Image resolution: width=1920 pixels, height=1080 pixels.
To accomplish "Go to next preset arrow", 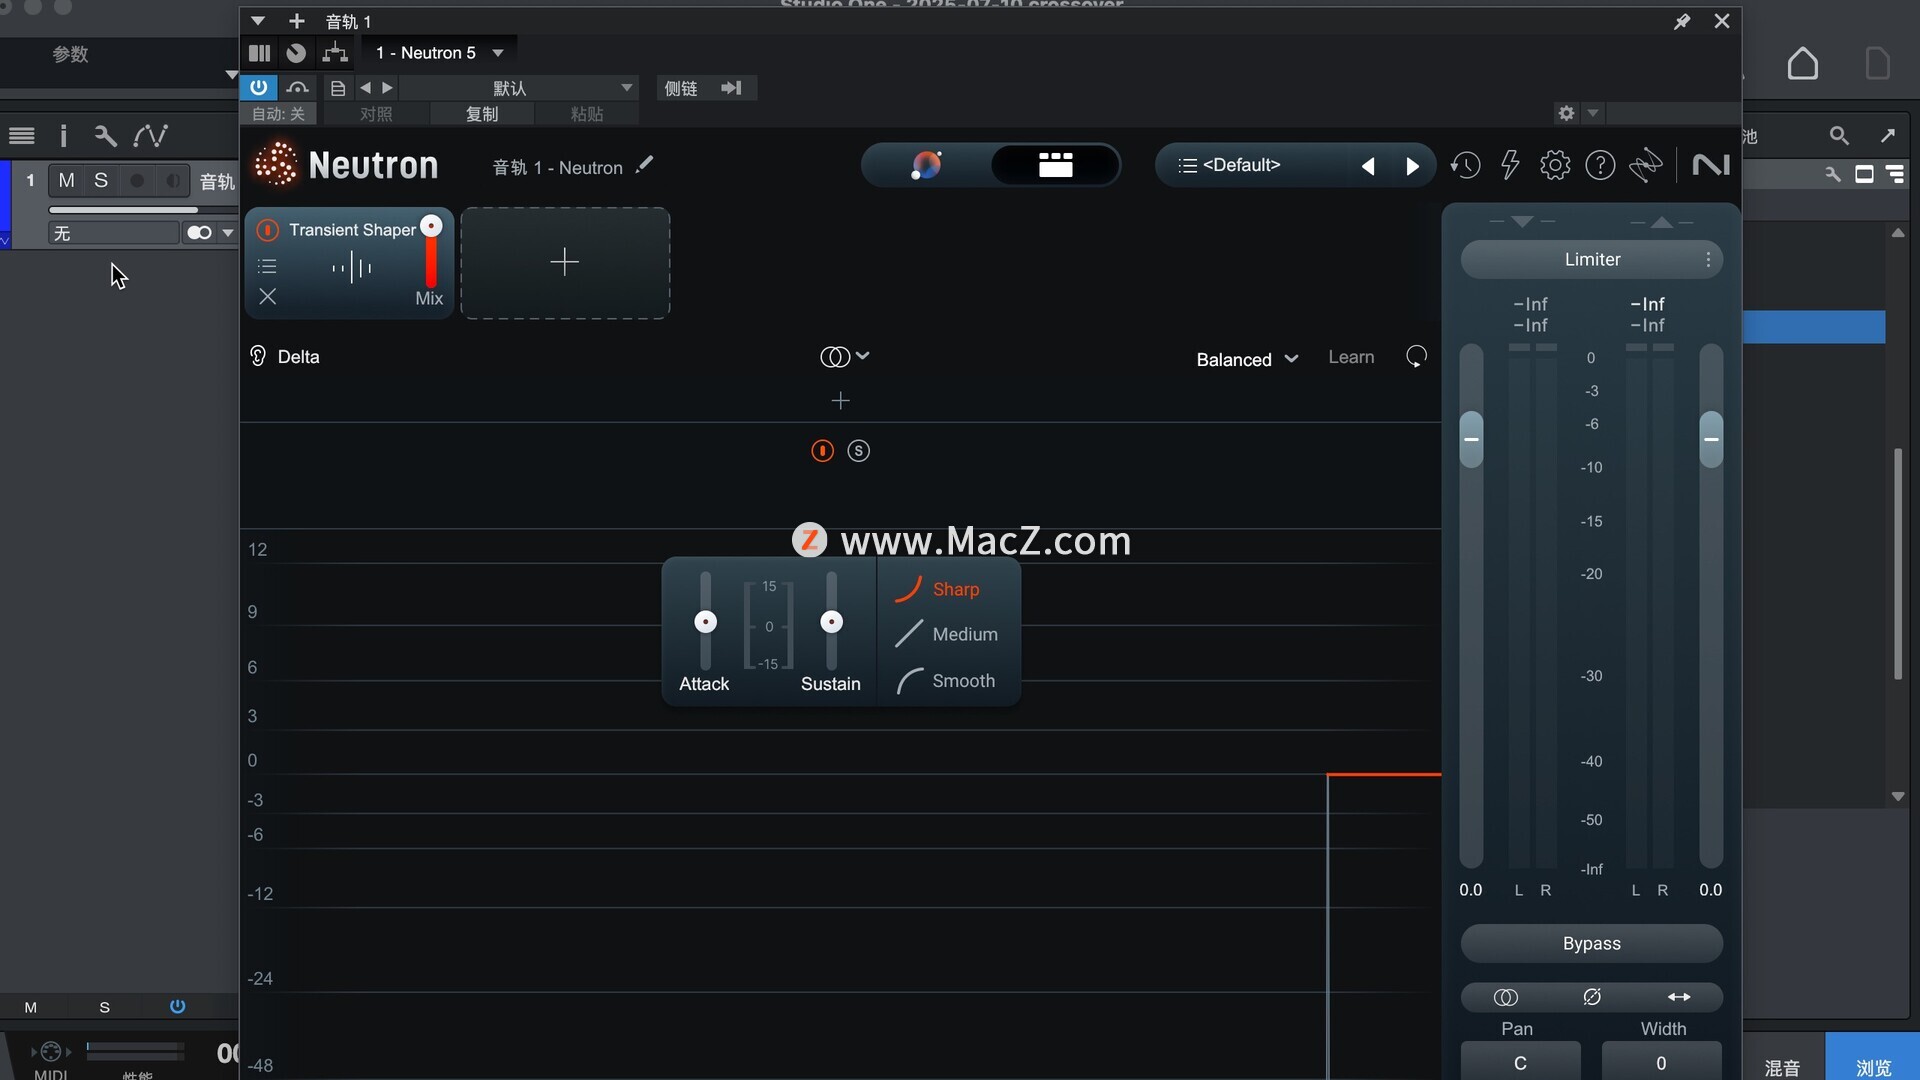I will coord(1412,166).
